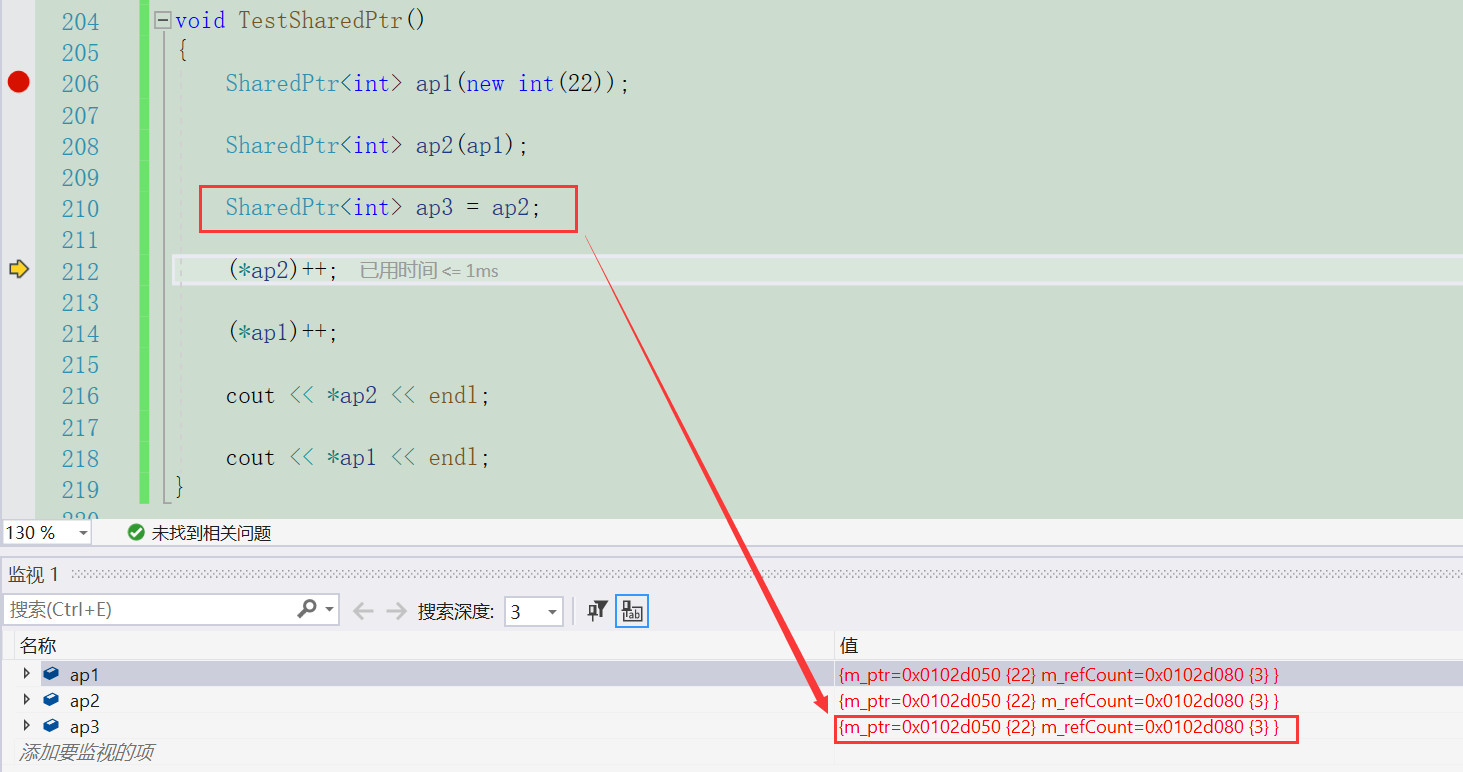The width and height of the screenshot is (1463, 772).
Task: Click the value cell of the ap1 row
Action: coord(1148,675)
